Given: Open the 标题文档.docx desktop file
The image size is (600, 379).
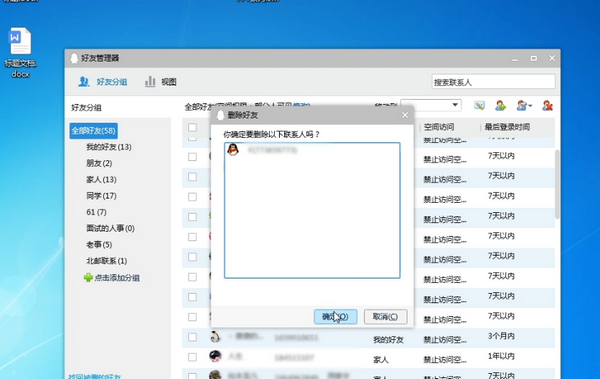Looking at the screenshot, I should (x=20, y=52).
